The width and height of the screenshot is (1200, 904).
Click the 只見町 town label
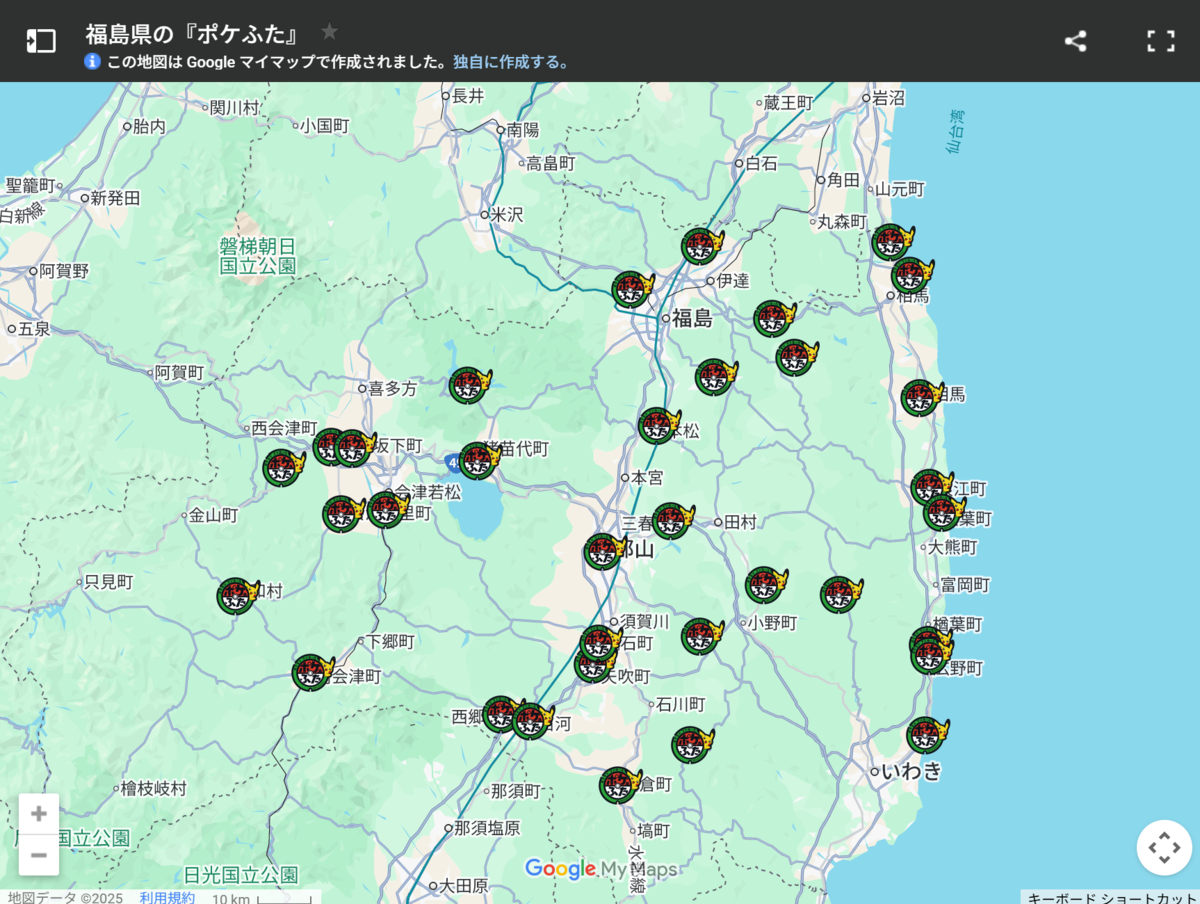tap(108, 582)
